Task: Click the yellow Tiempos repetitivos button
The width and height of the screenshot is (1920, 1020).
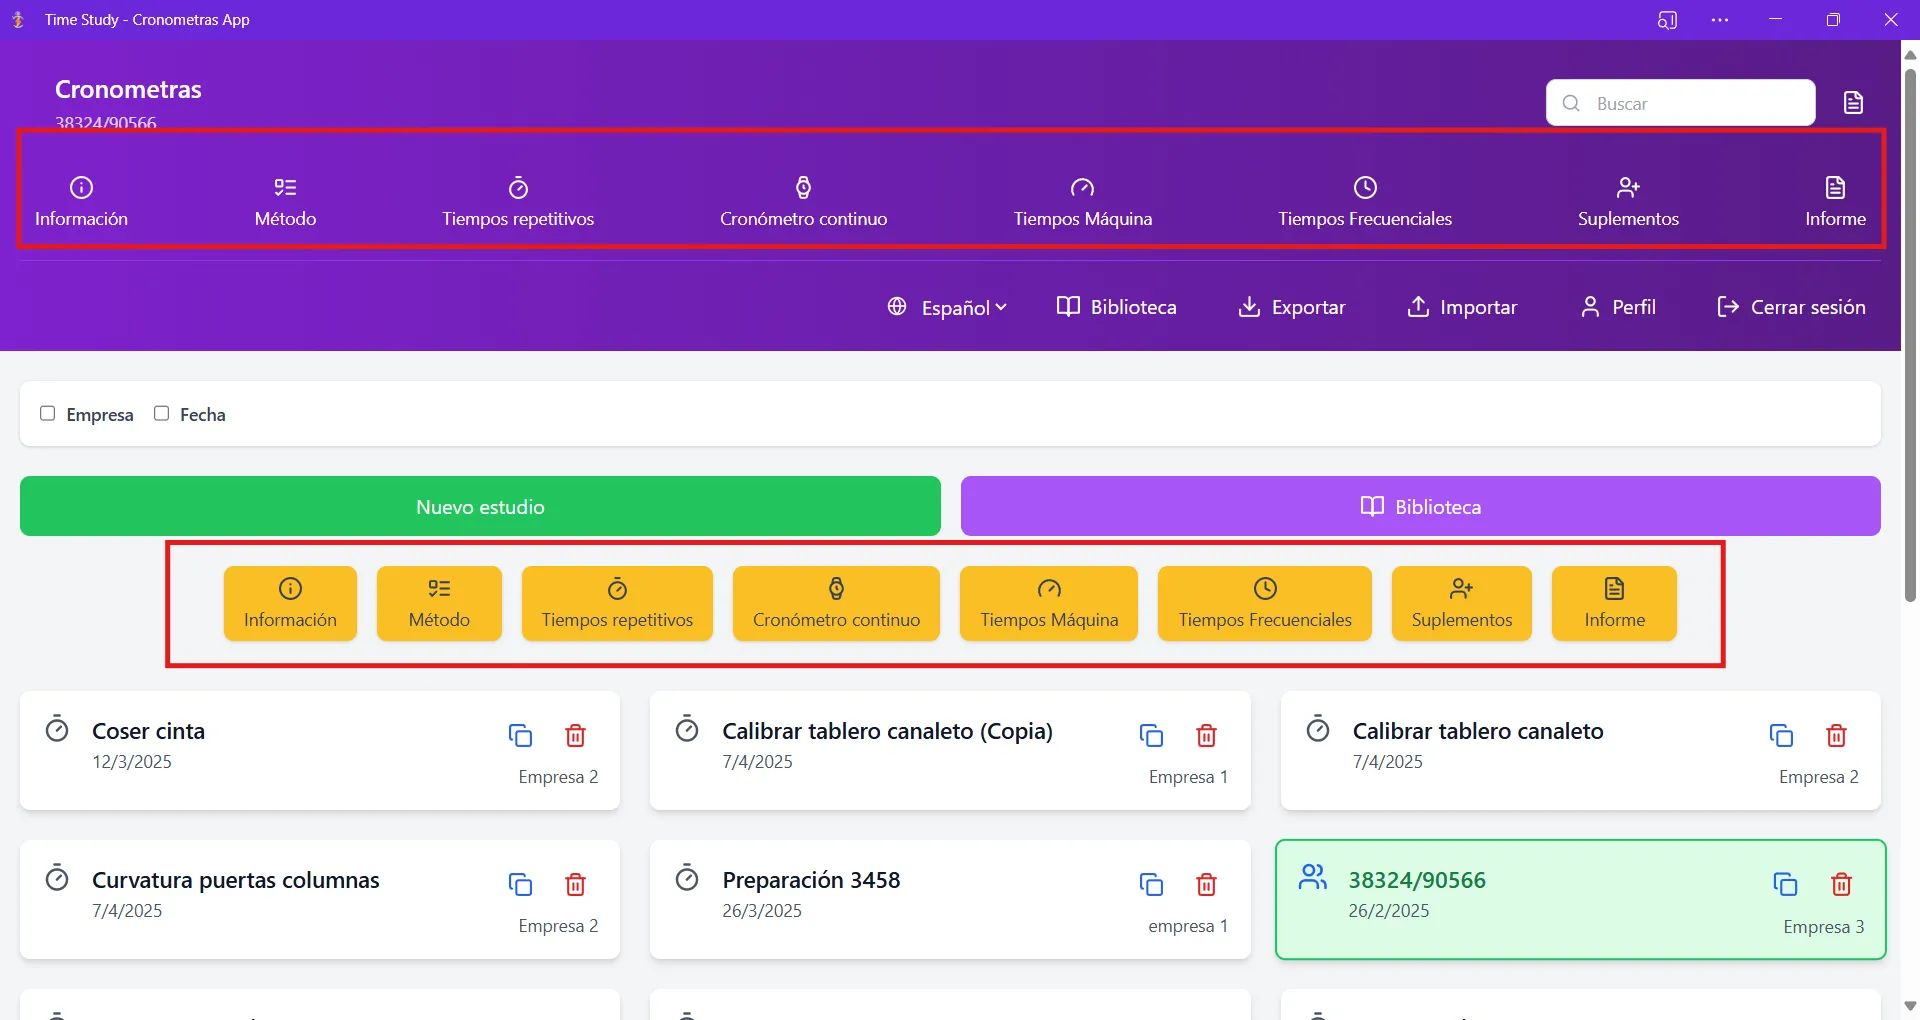Action: click(617, 603)
